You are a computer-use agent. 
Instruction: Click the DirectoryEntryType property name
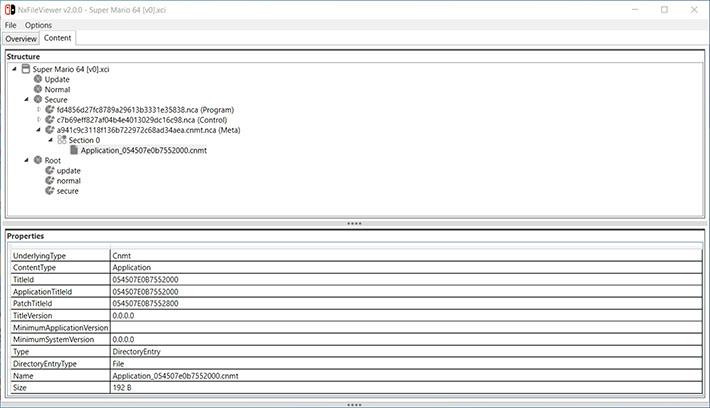[x=45, y=364]
